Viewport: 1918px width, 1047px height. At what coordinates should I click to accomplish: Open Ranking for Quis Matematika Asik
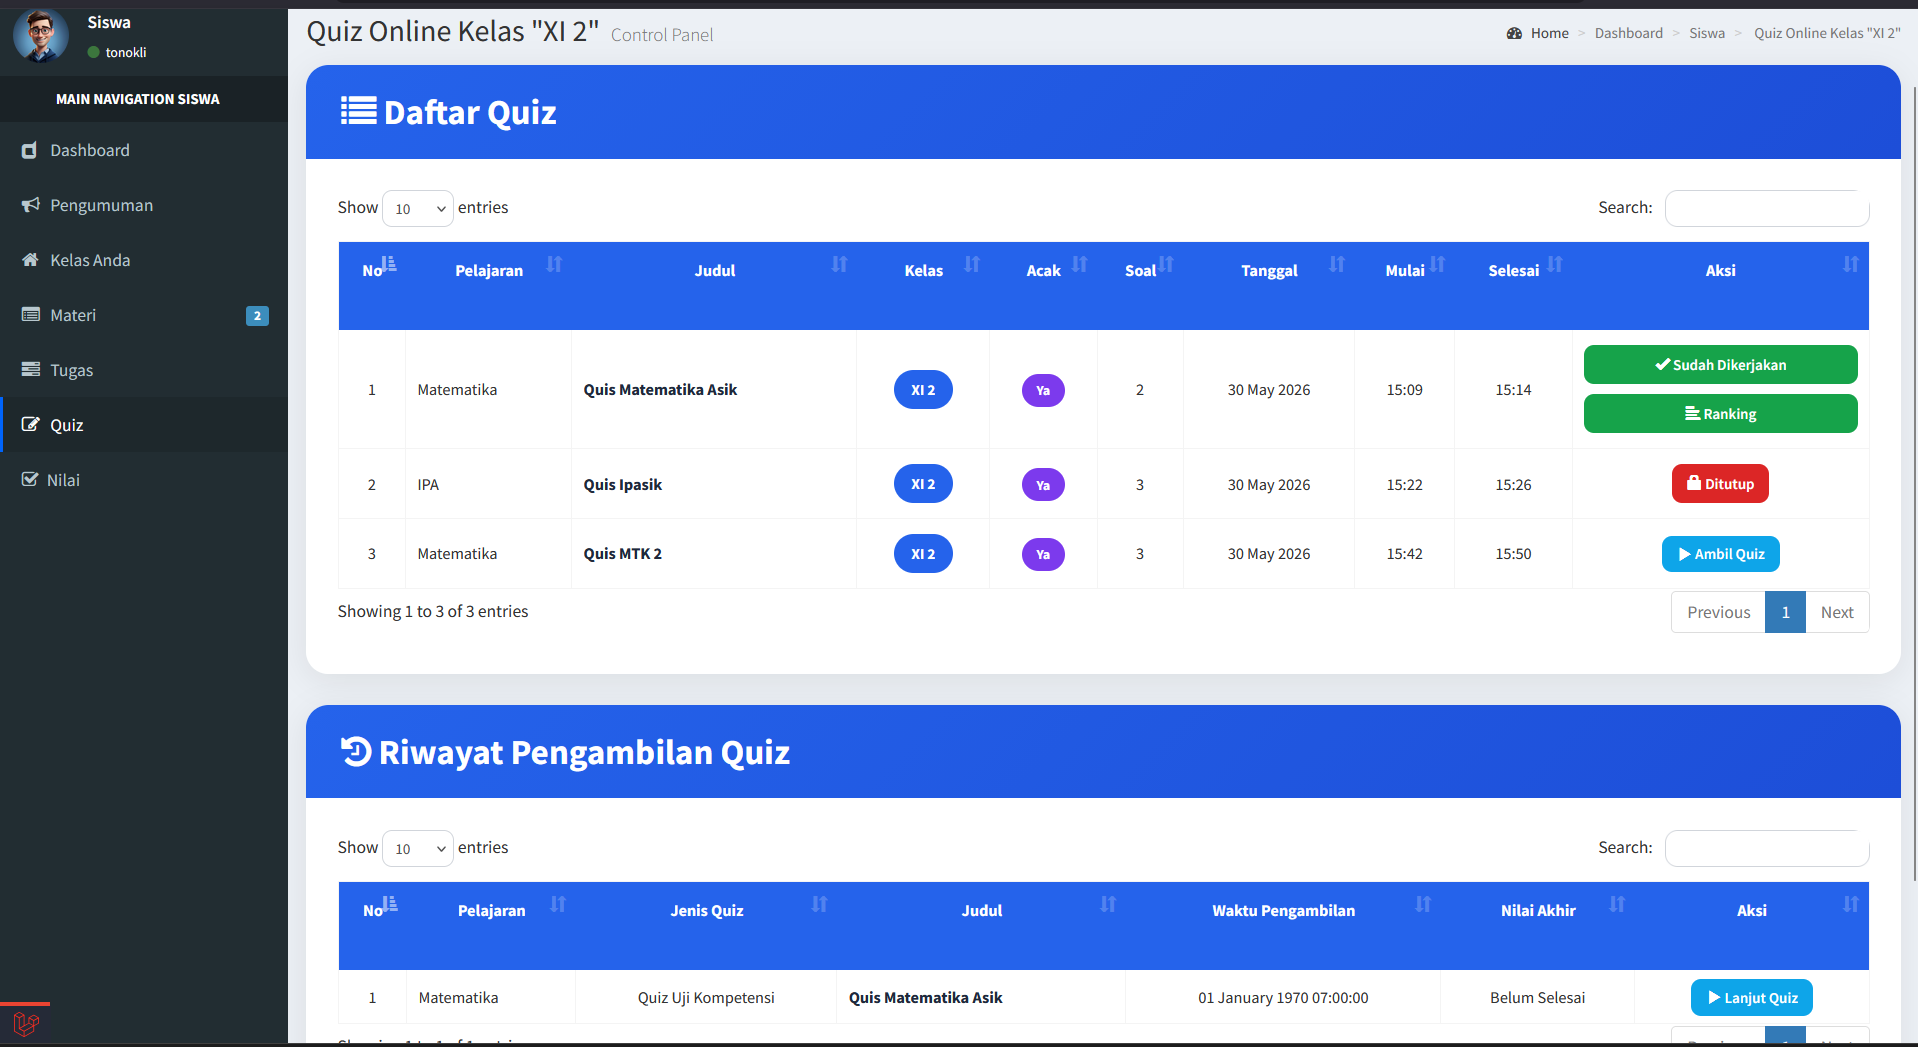coord(1720,414)
